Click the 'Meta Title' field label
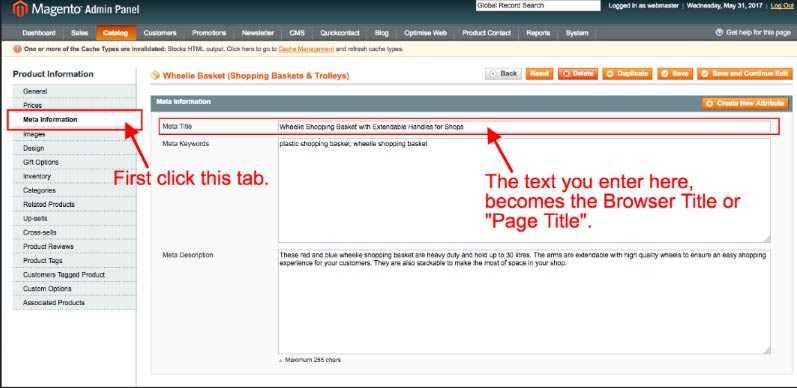797x388 pixels. coord(177,127)
